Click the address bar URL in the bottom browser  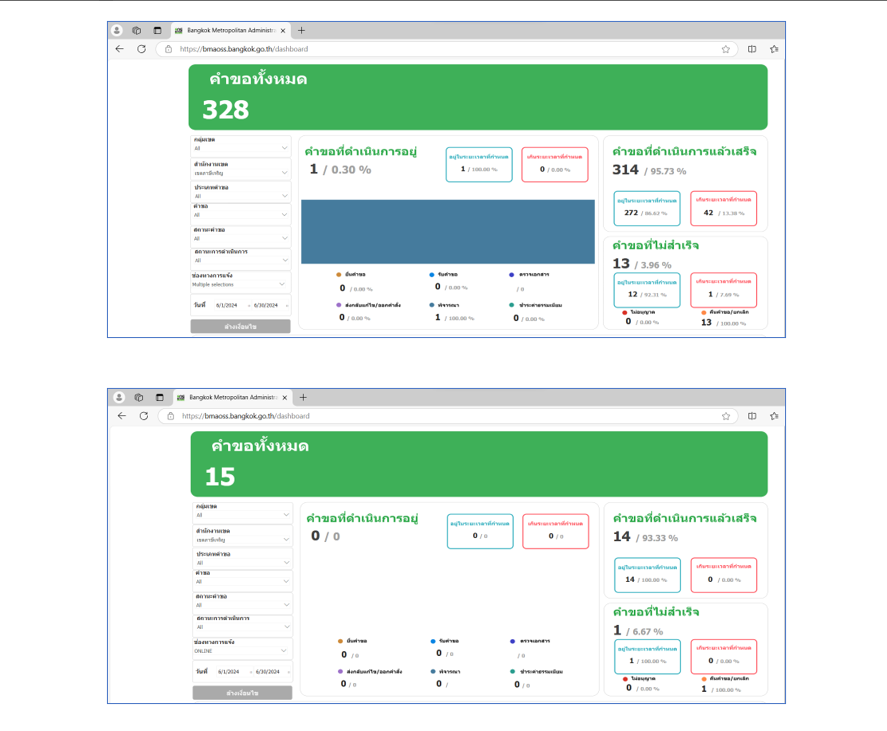[x=245, y=416]
